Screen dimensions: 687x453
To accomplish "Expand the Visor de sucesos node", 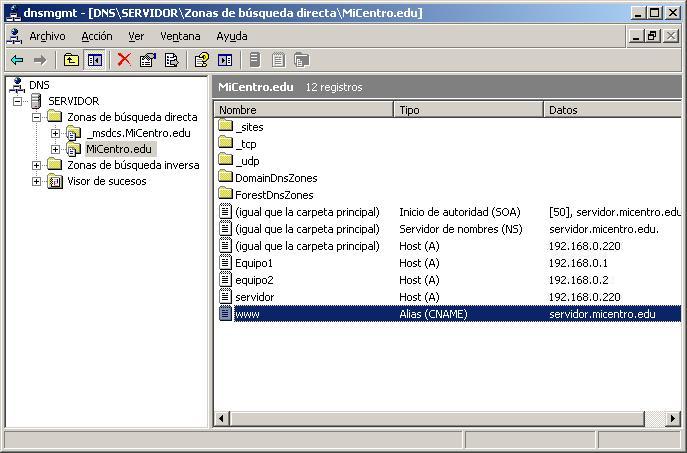I will [37, 181].
